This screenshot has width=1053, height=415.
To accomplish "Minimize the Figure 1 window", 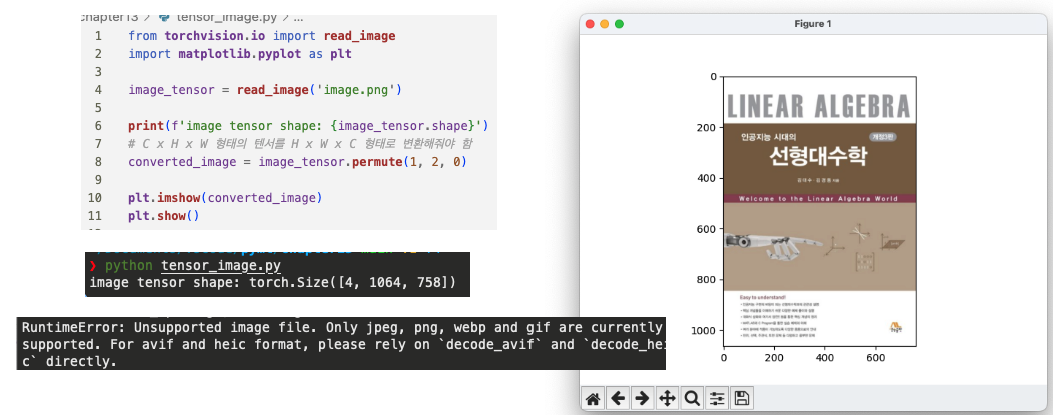I will (x=605, y=23).
